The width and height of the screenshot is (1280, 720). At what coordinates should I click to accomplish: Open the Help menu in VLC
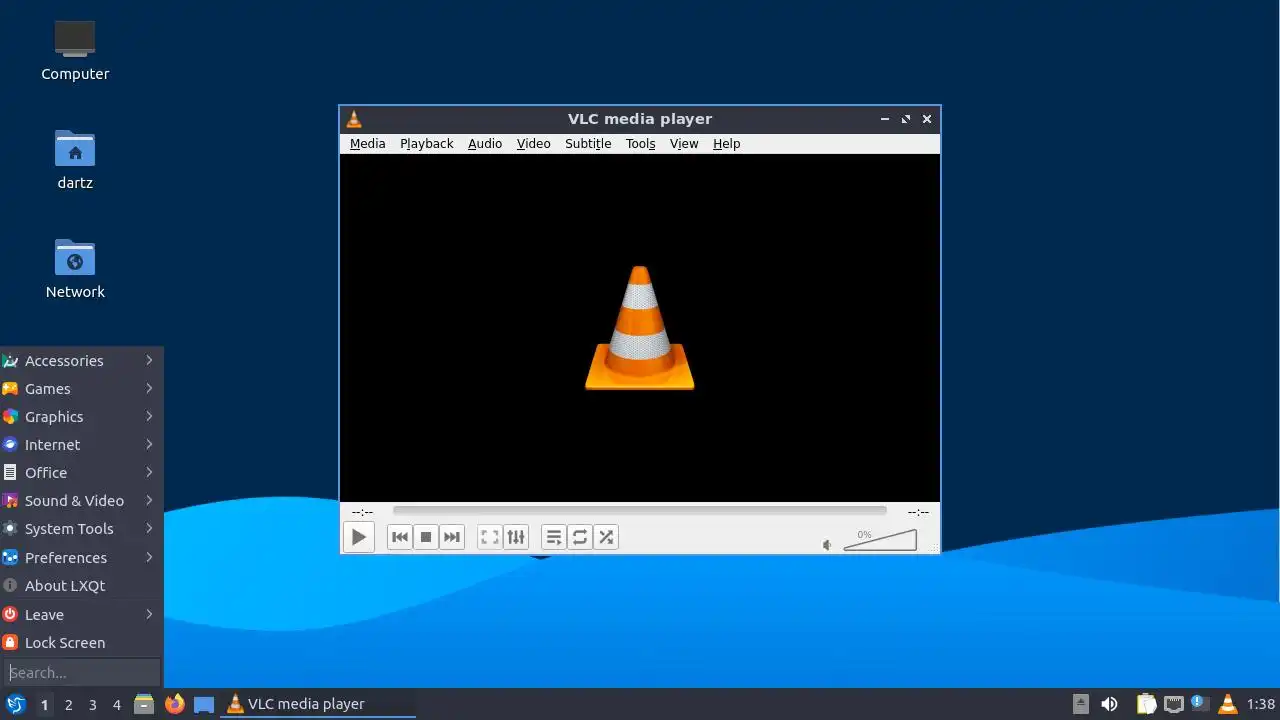click(727, 144)
